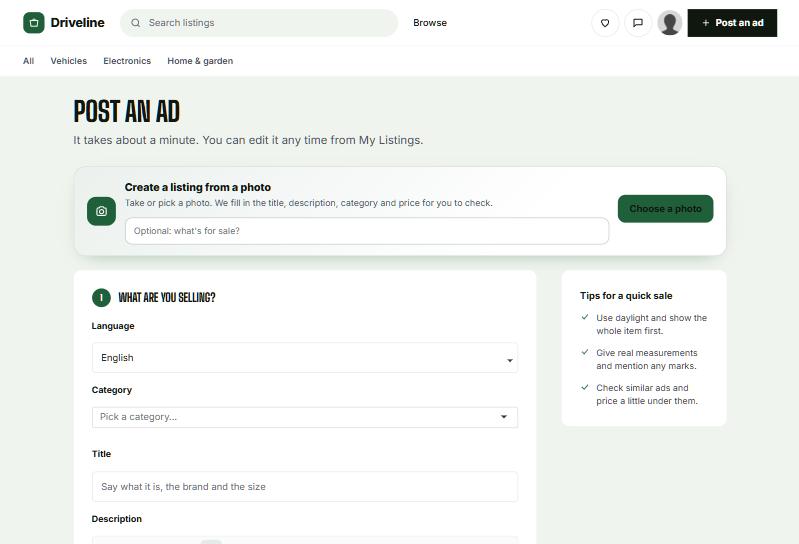
Task: Open the Pick a category dropdown
Action: pyautogui.click(x=305, y=417)
